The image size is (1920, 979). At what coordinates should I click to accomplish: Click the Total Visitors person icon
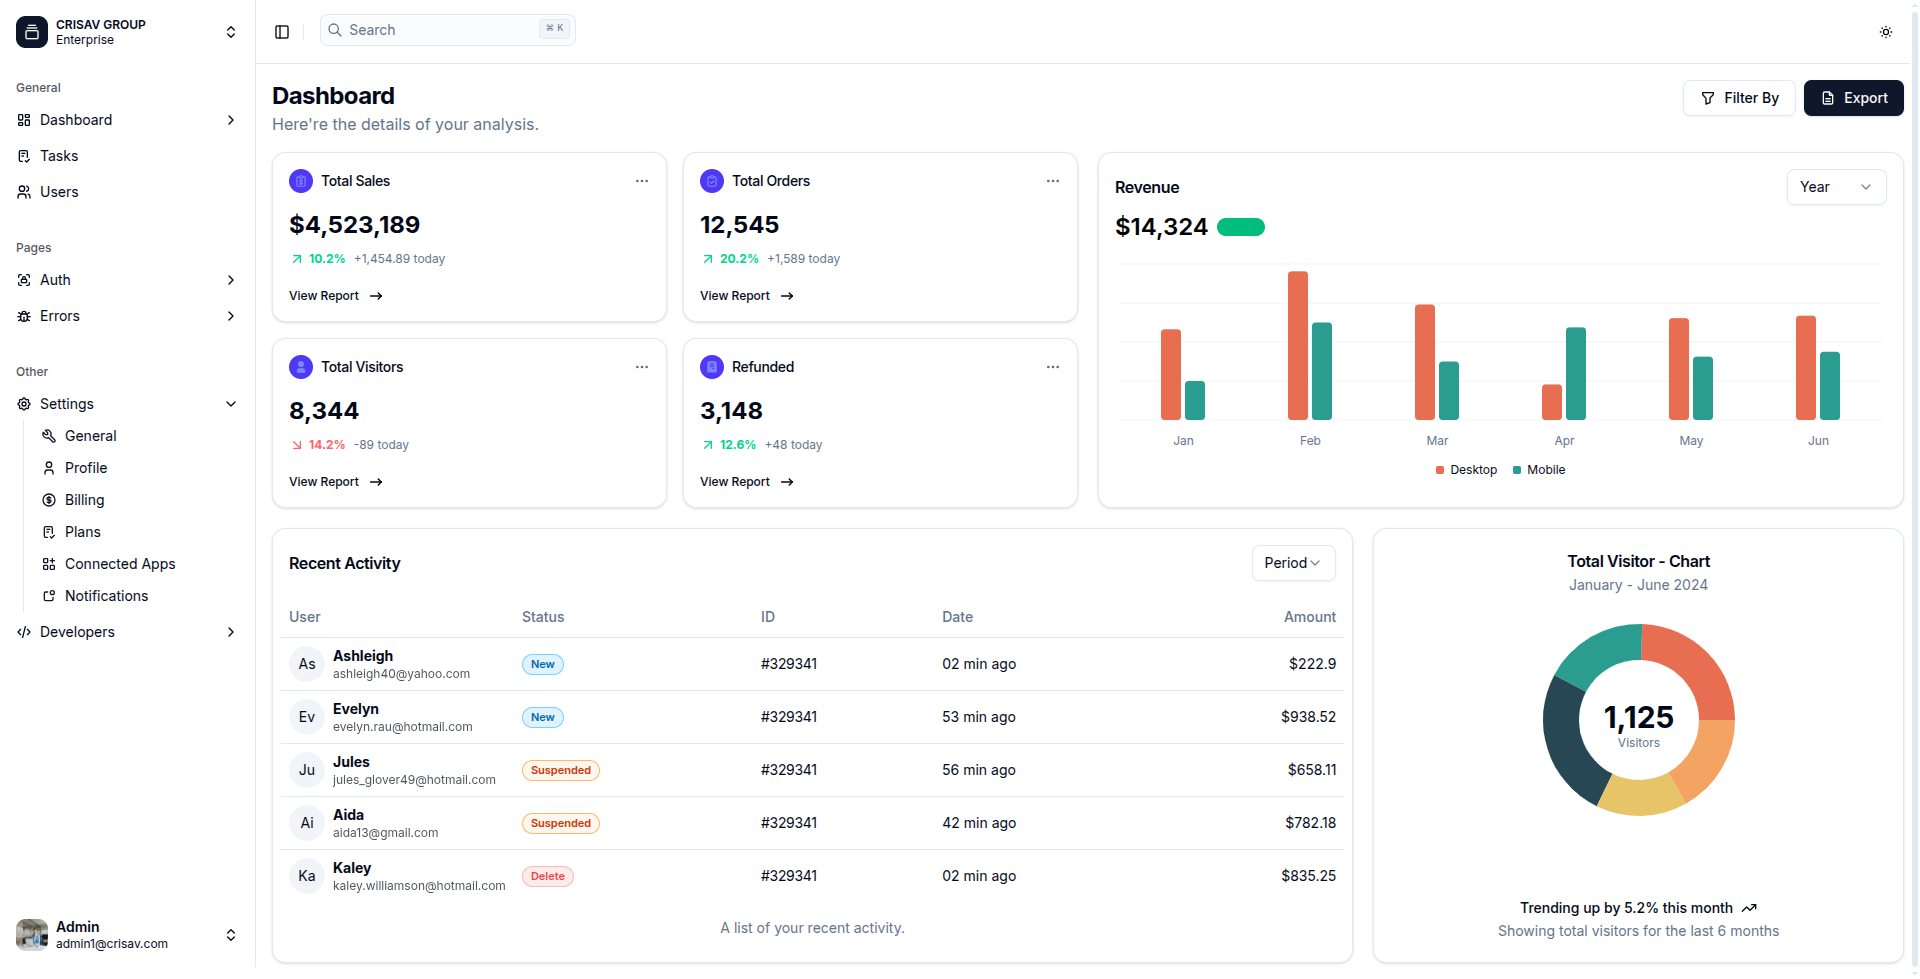[x=301, y=367]
